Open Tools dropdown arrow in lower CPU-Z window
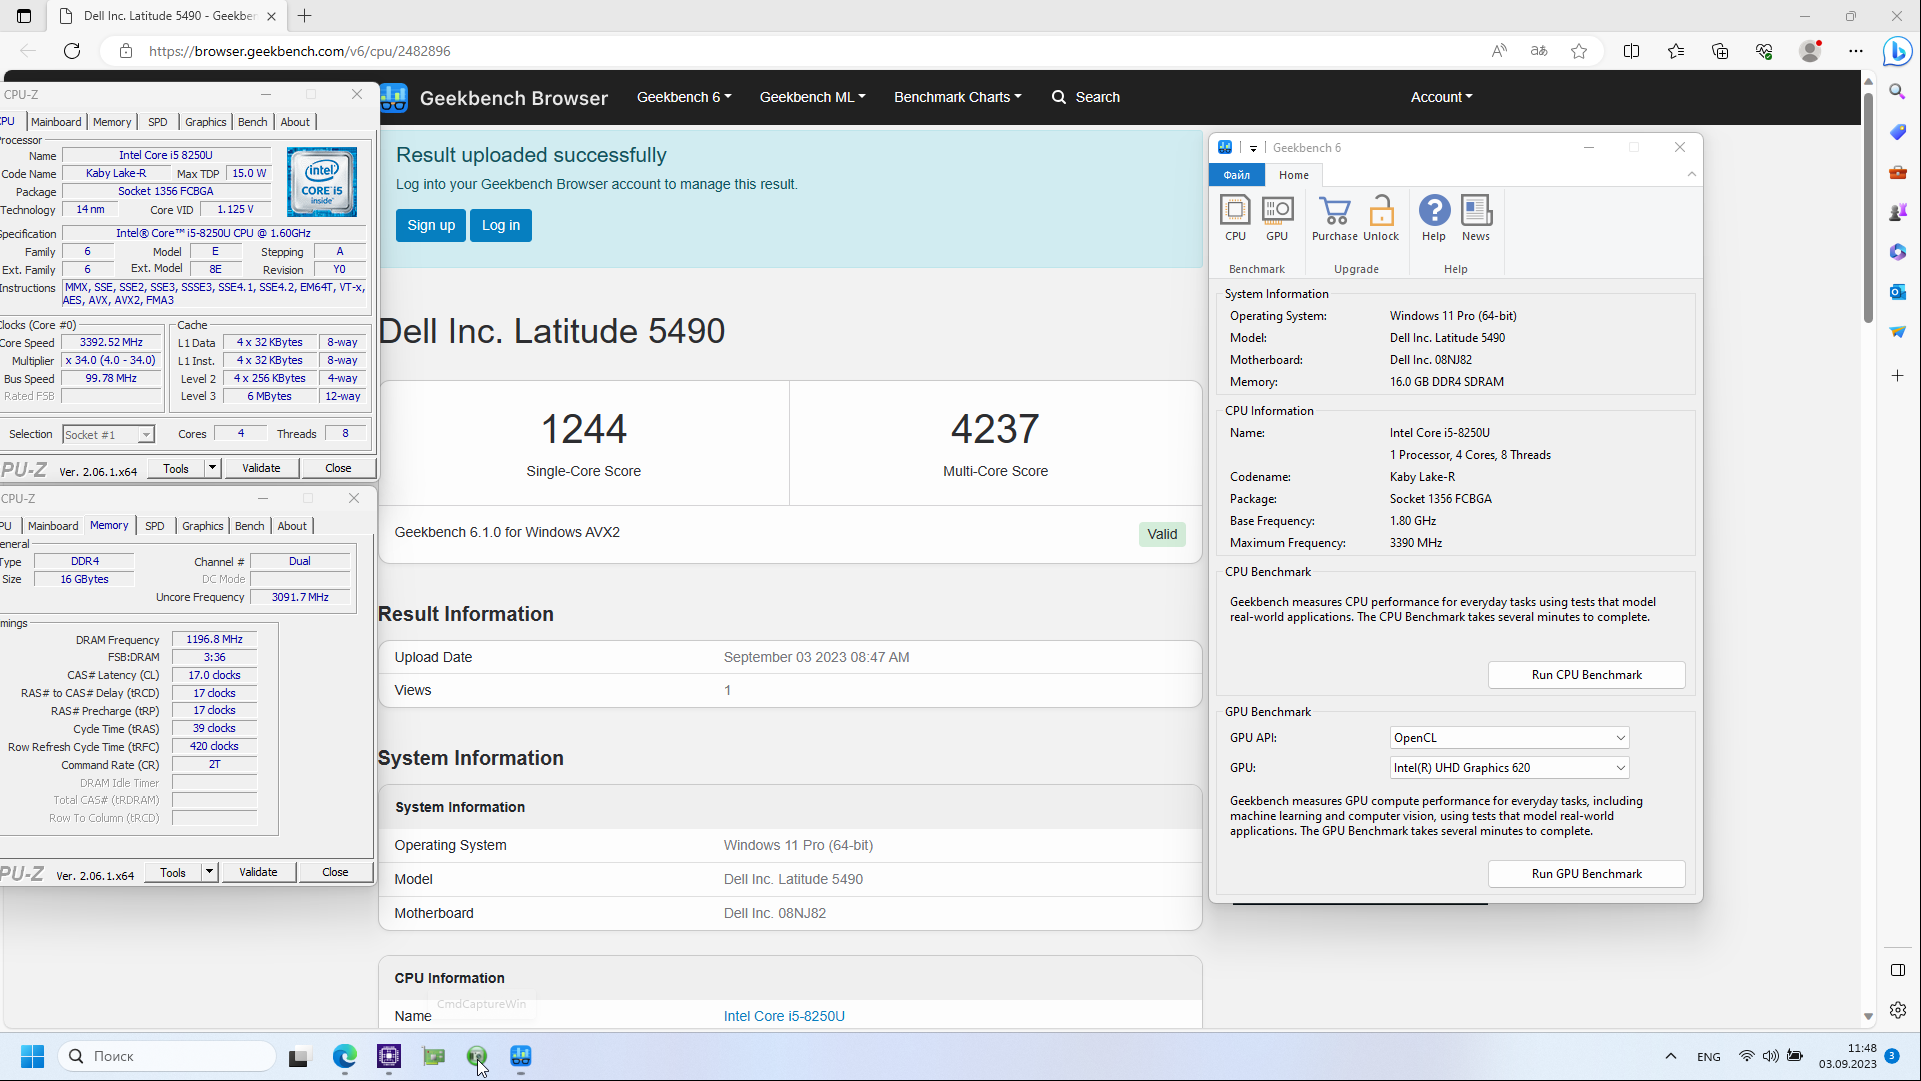The image size is (1921, 1081). tap(209, 872)
